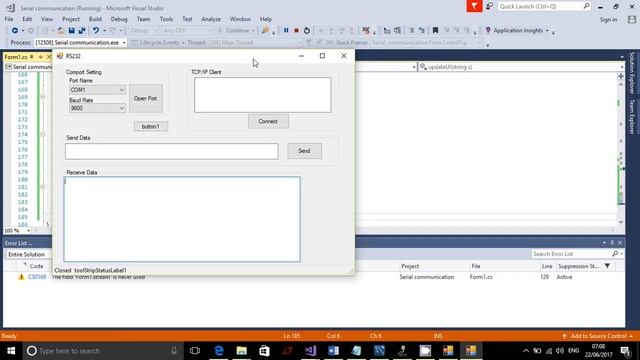Collapse the code region at line 181
Viewport: 640px width, 360px height.
pos(42,187)
